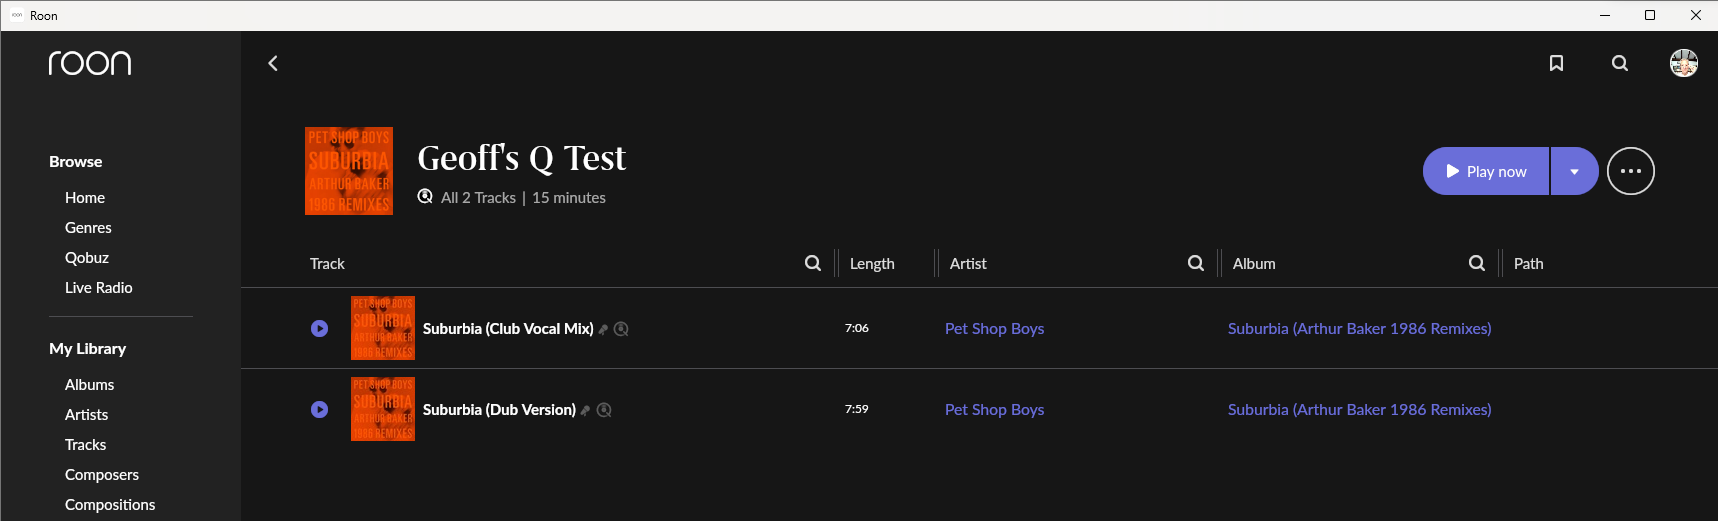Open album link in Club Vocal Mix row
This screenshot has width=1718, height=521.
pyautogui.click(x=1360, y=329)
